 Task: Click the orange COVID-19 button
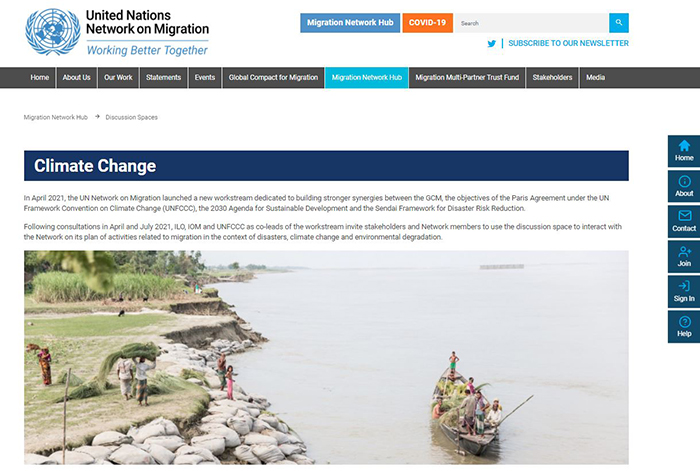pyautogui.click(x=427, y=23)
